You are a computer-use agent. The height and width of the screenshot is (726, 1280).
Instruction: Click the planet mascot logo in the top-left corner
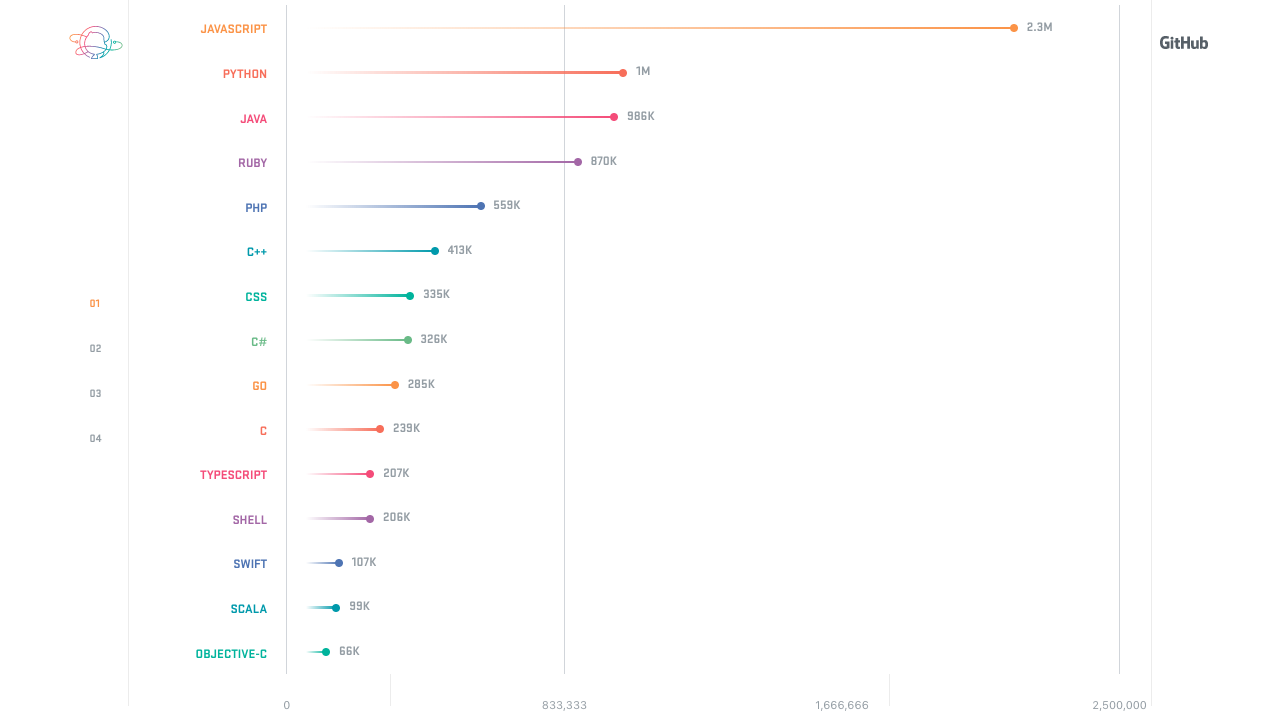pos(95,42)
